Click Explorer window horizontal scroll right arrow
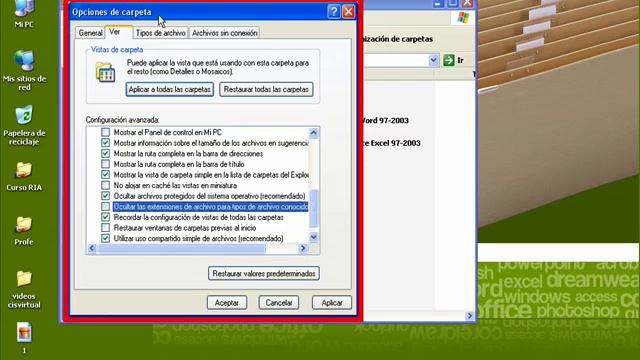 coord(469,316)
